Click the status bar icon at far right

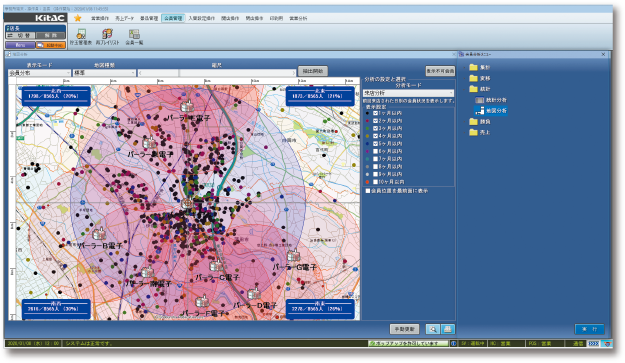point(607,343)
